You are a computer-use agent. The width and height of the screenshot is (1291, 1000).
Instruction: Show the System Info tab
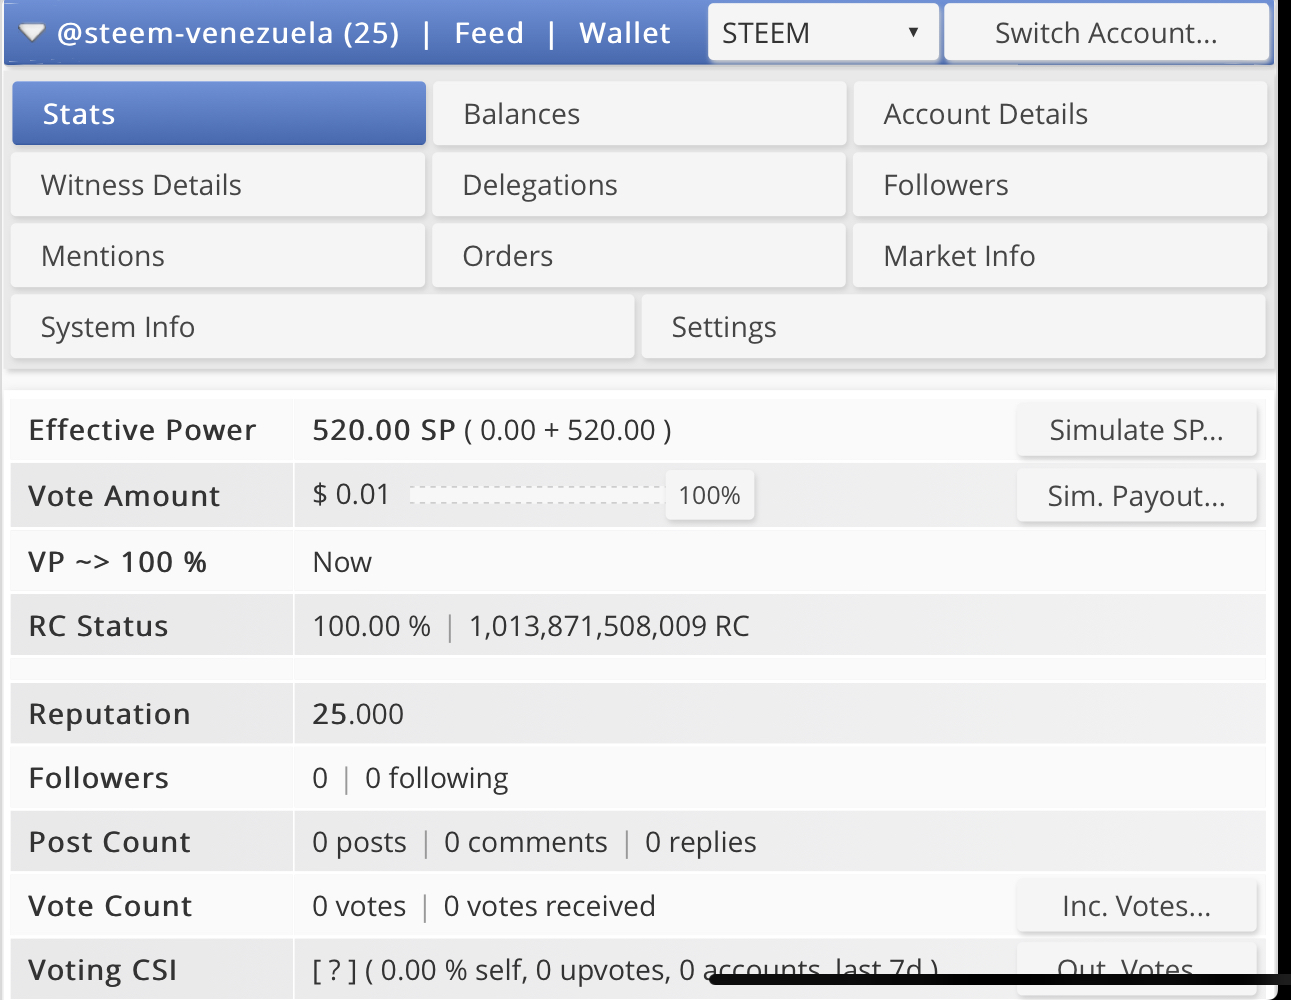[x=323, y=327]
